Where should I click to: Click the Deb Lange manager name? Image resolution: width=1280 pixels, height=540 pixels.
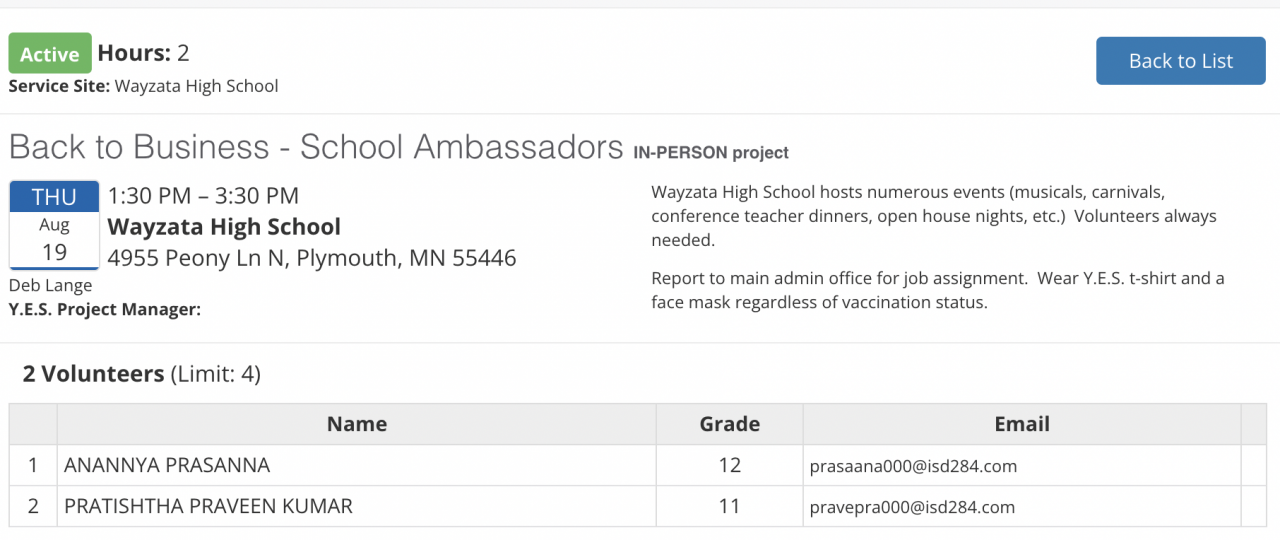tap(50, 286)
